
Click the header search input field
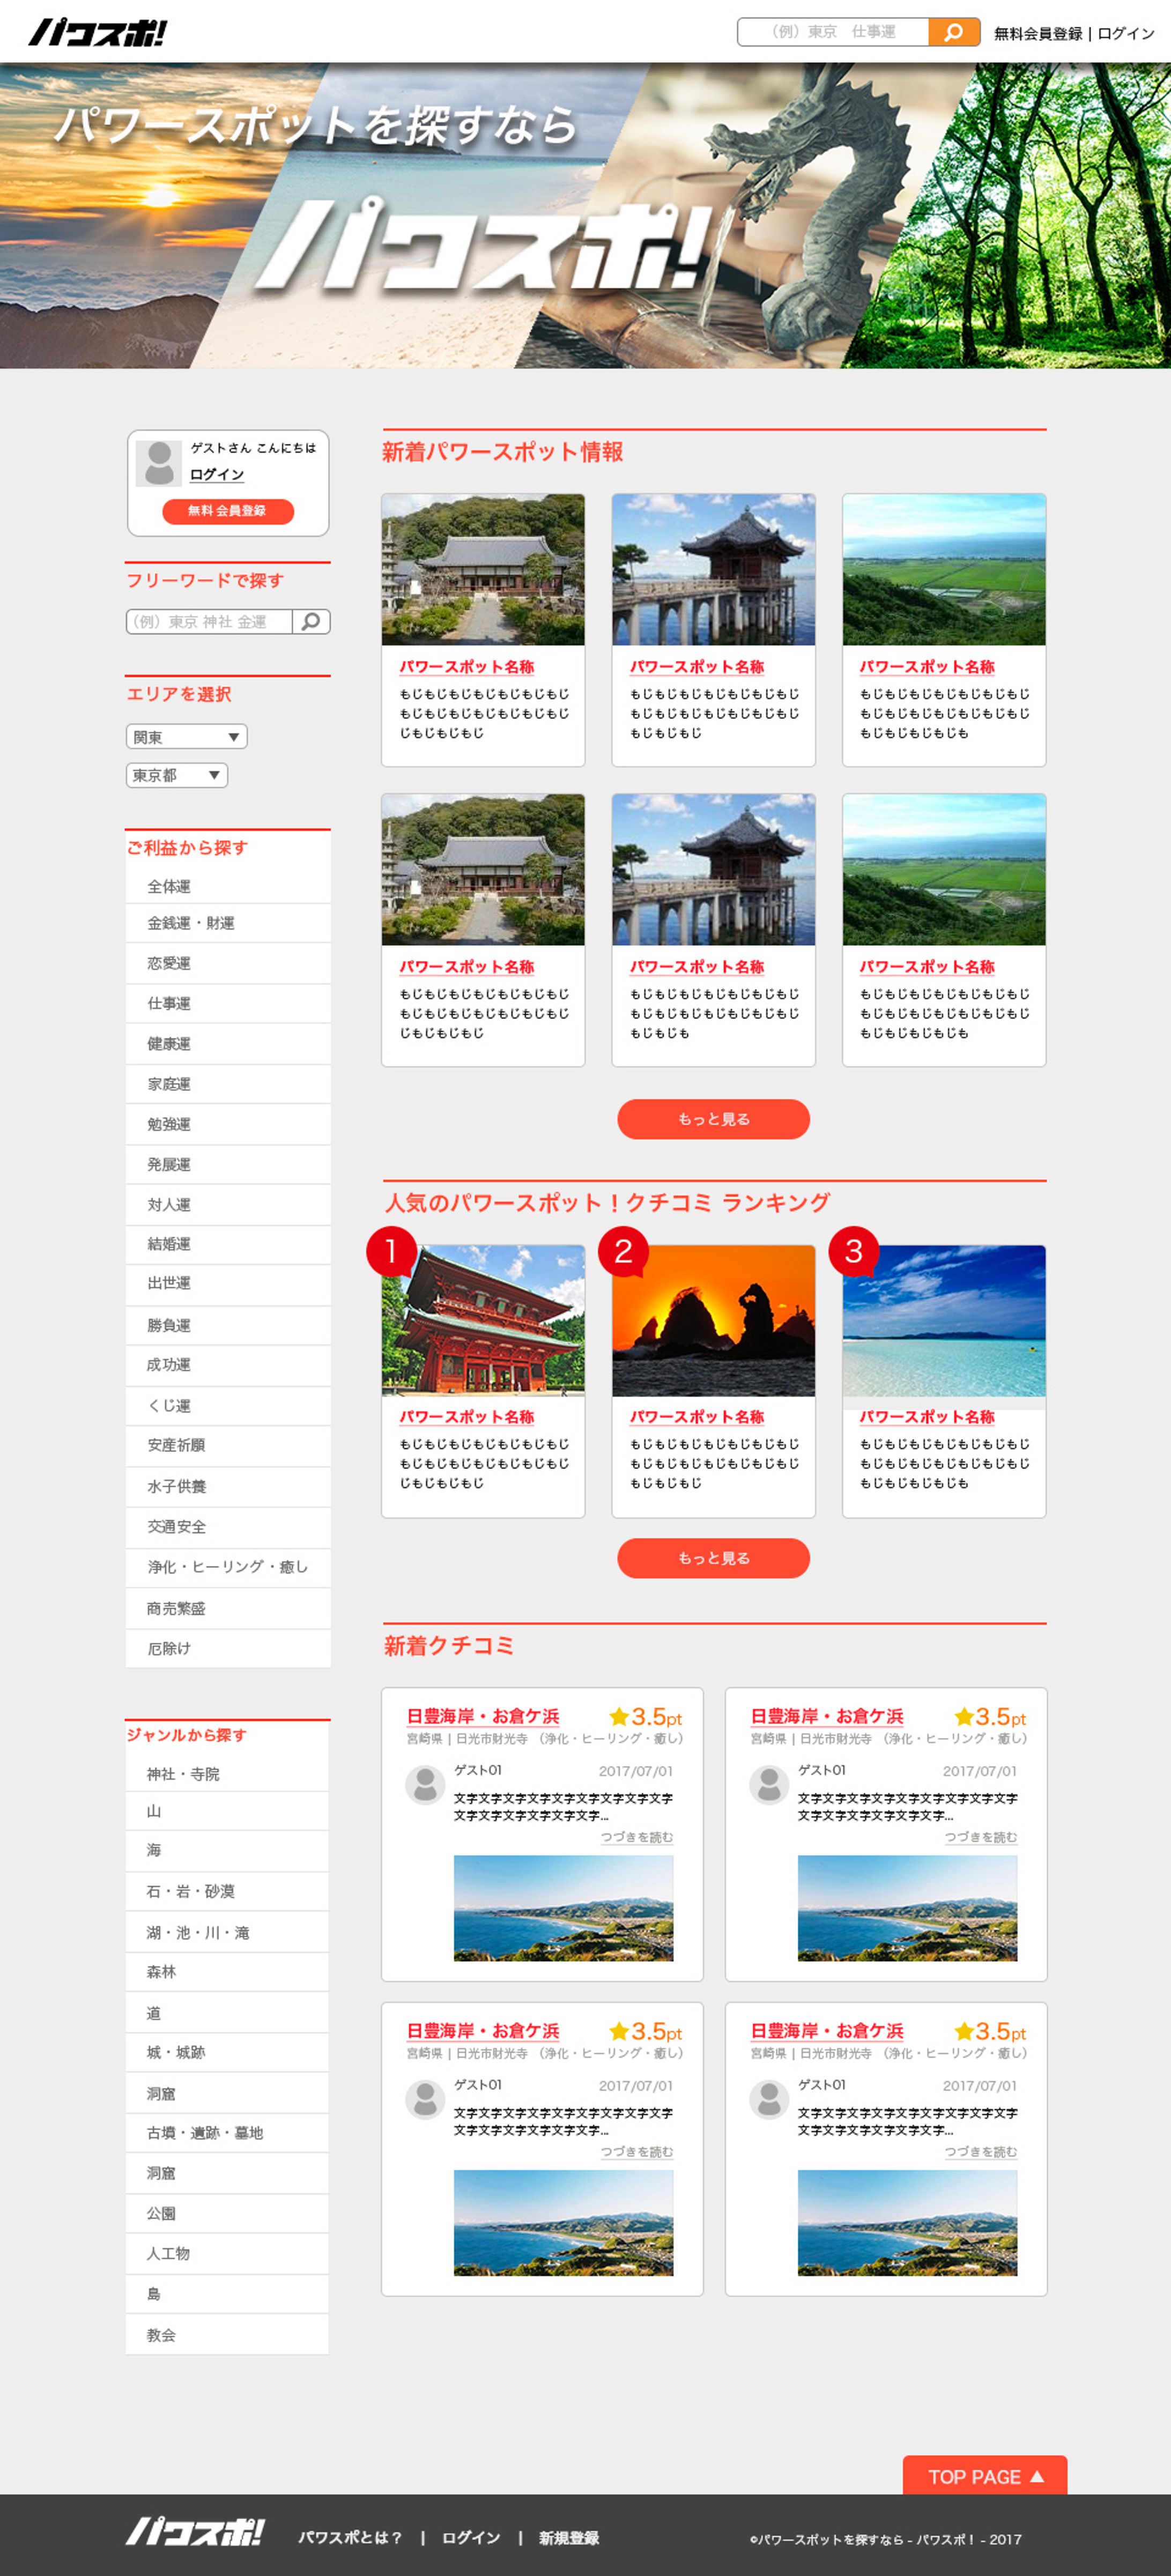[x=833, y=32]
